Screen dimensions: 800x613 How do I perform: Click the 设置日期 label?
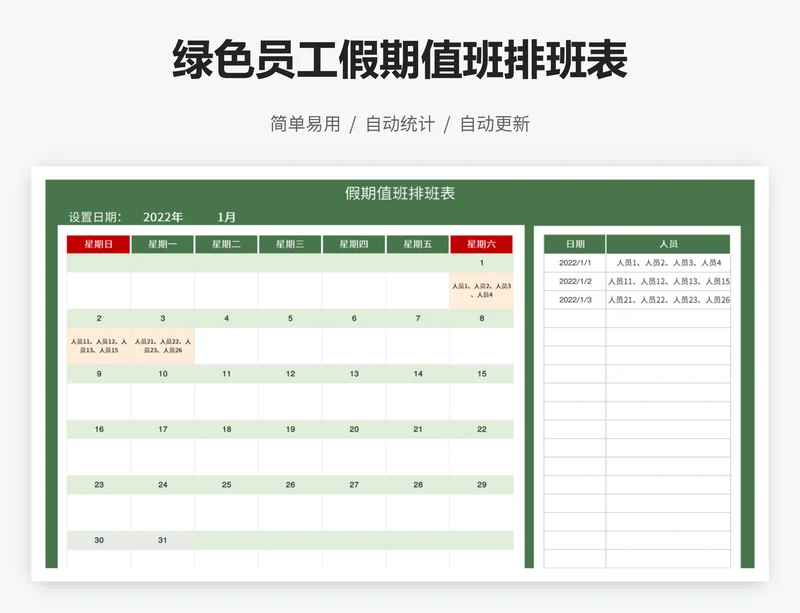click(95, 217)
